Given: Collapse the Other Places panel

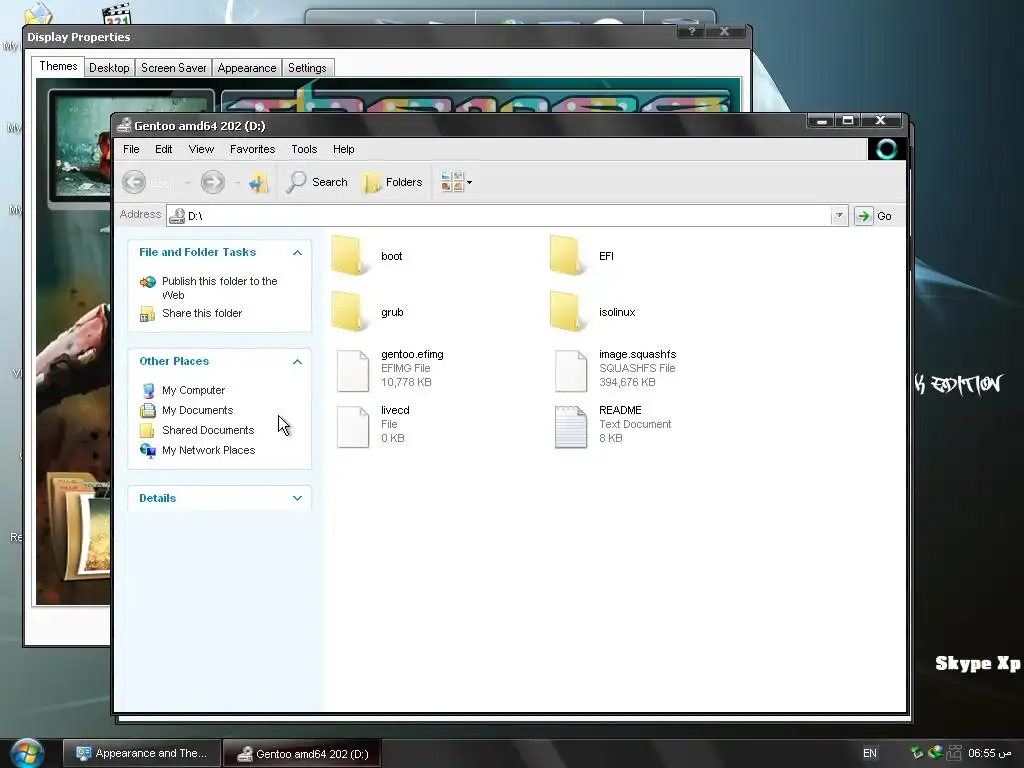Looking at the screenshot, I should pyautogui.click(x=297, y=361).
